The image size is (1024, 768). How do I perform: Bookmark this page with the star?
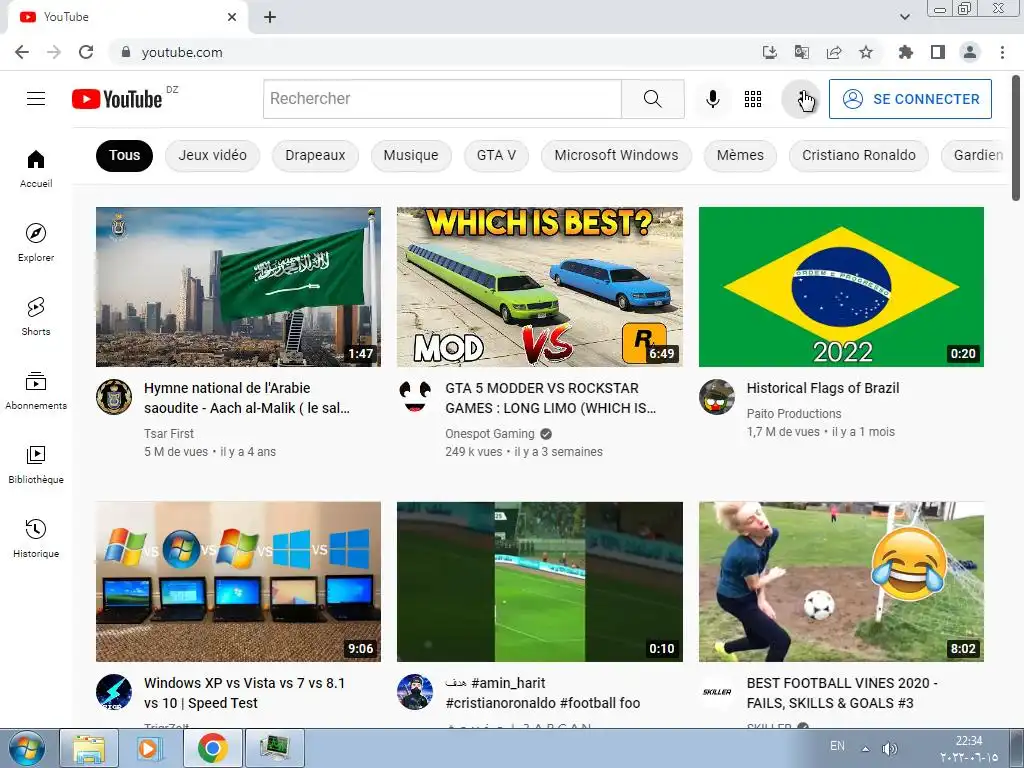866,52
